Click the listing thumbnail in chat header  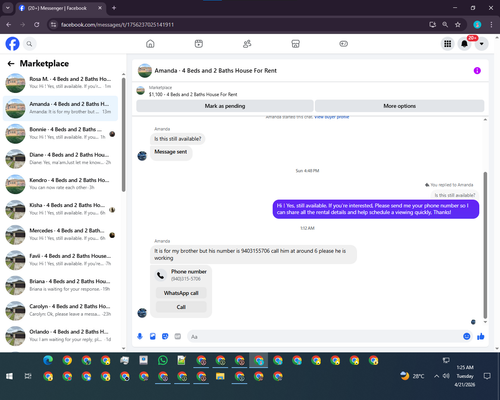(x=145, y=71)
